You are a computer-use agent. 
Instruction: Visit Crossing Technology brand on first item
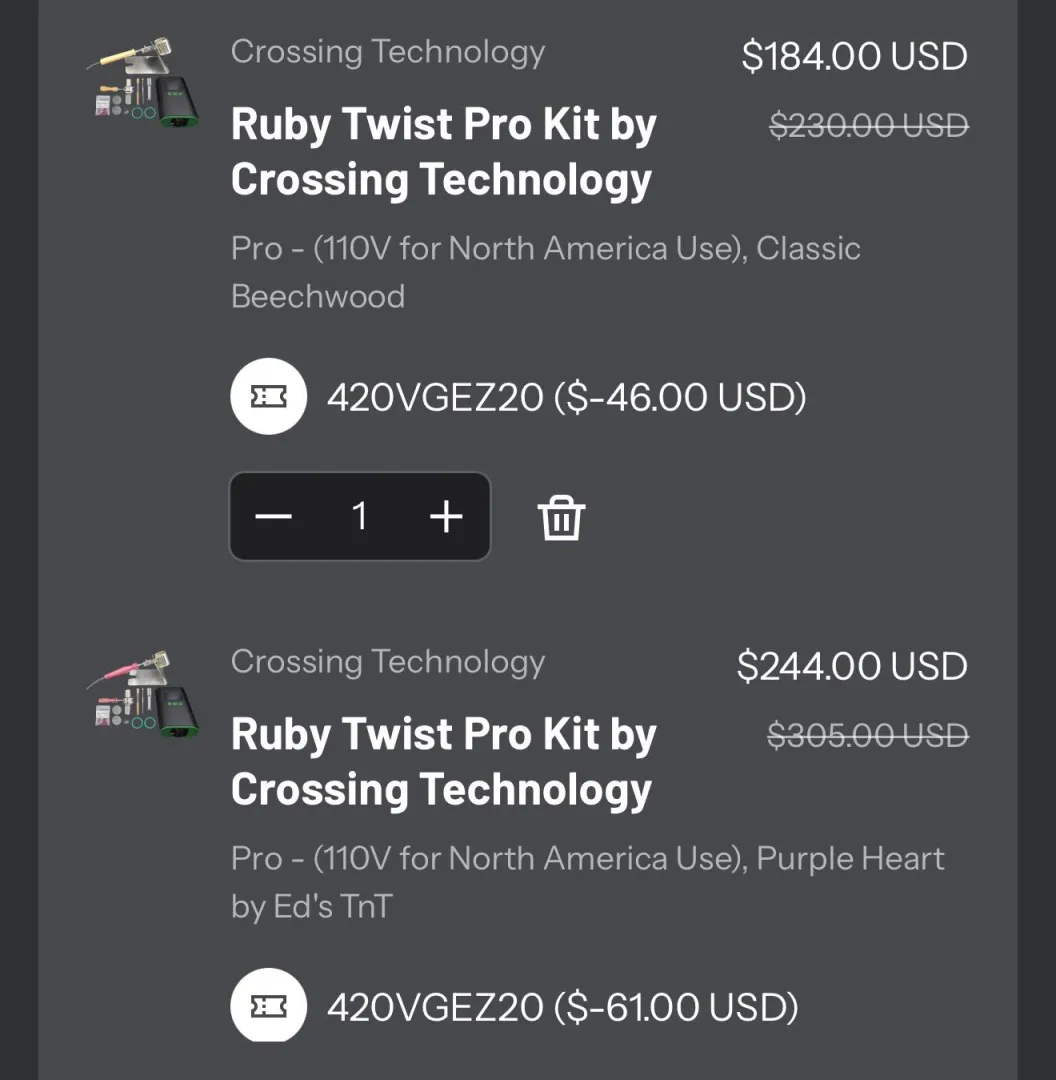[x=388, y=51]
